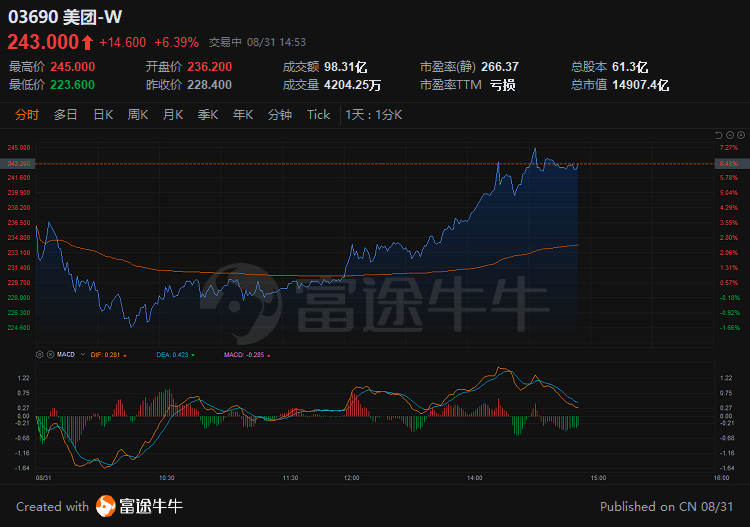The image size is (750, 527).
Task: Click the 16:00 time axis label
Action: click(x=721, y=478)
